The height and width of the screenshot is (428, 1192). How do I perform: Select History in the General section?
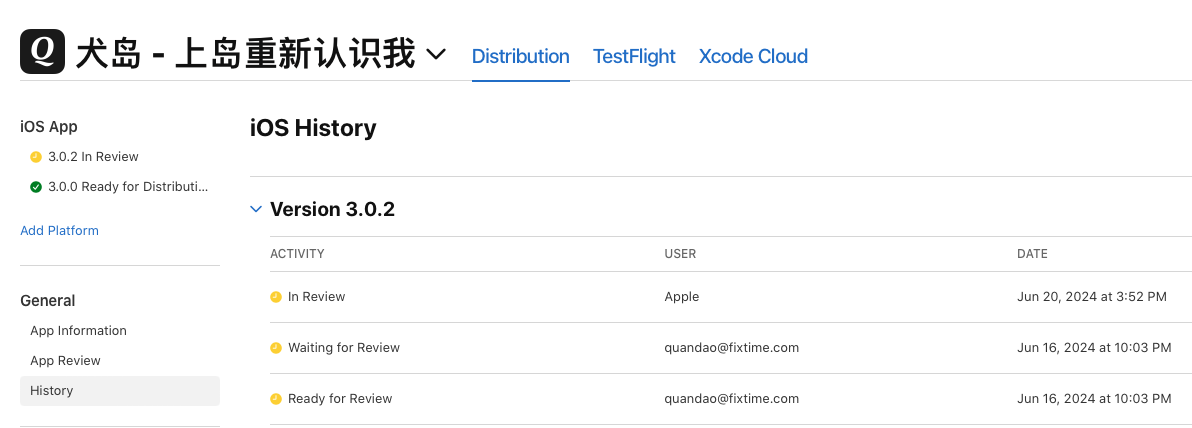[x=52, y=391]
